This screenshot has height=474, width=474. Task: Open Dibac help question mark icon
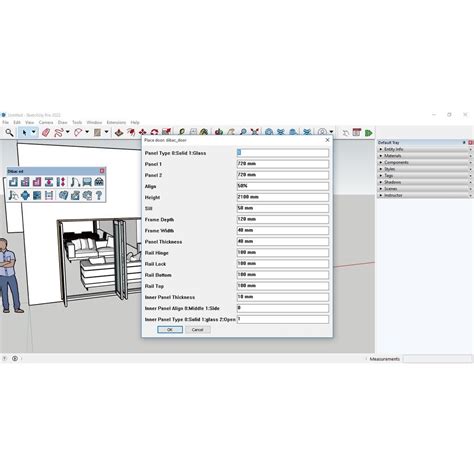click(99, 195)
